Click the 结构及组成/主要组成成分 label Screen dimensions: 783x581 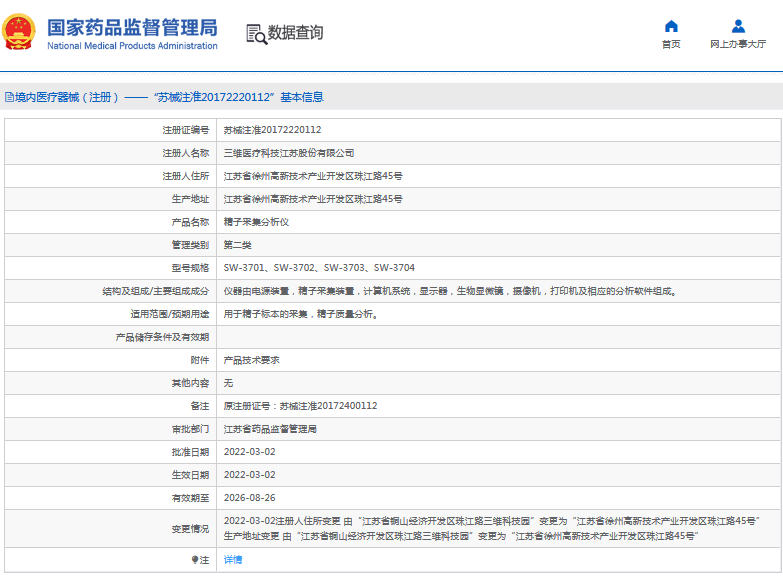(x=156, y=291)
